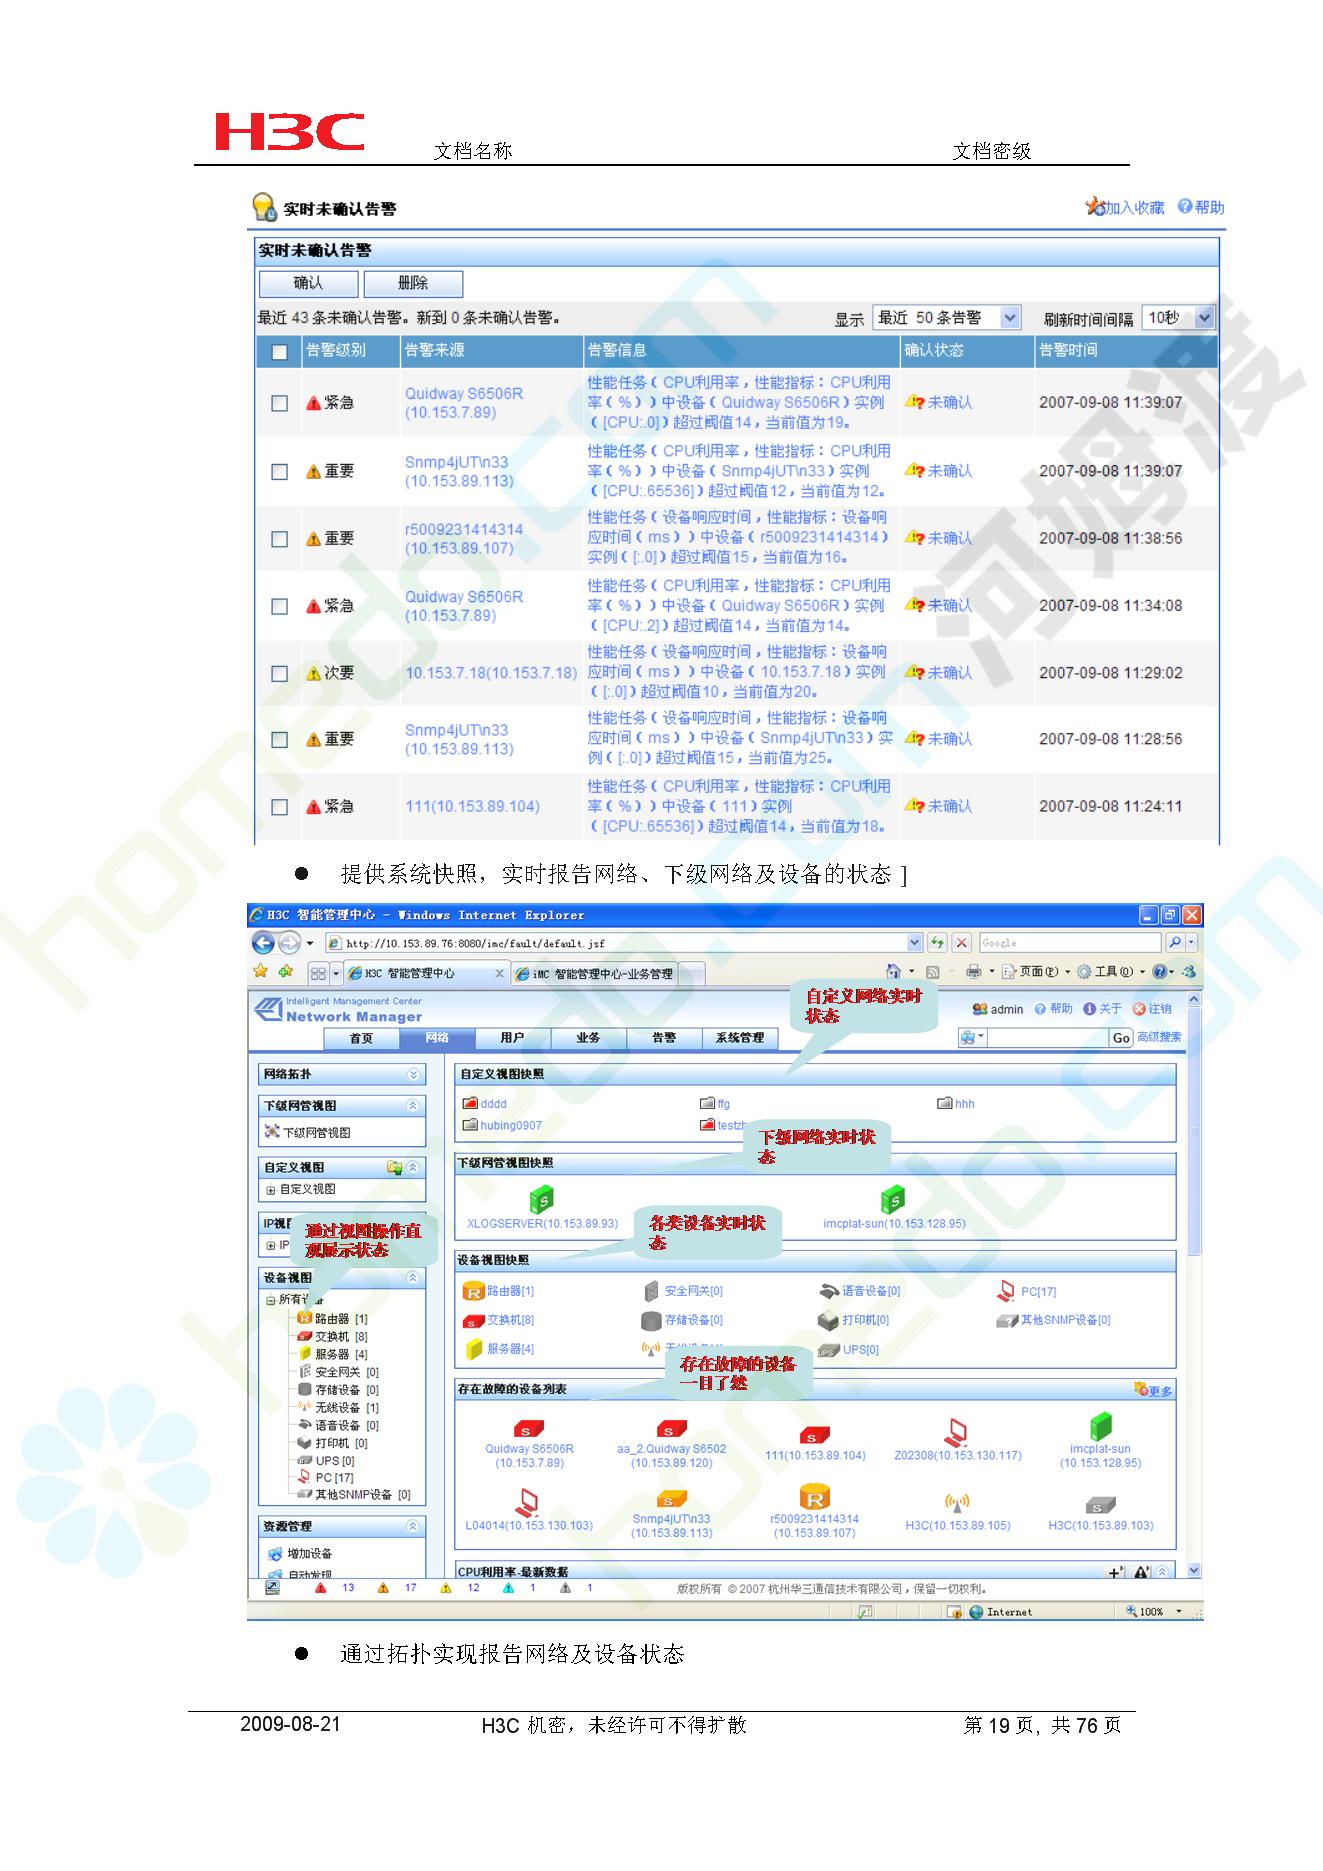1323x1871 pixels.
Task: Expand the 网络拓扑 panel chevron
Action: pyautogui.click(x=414, y=1074)
